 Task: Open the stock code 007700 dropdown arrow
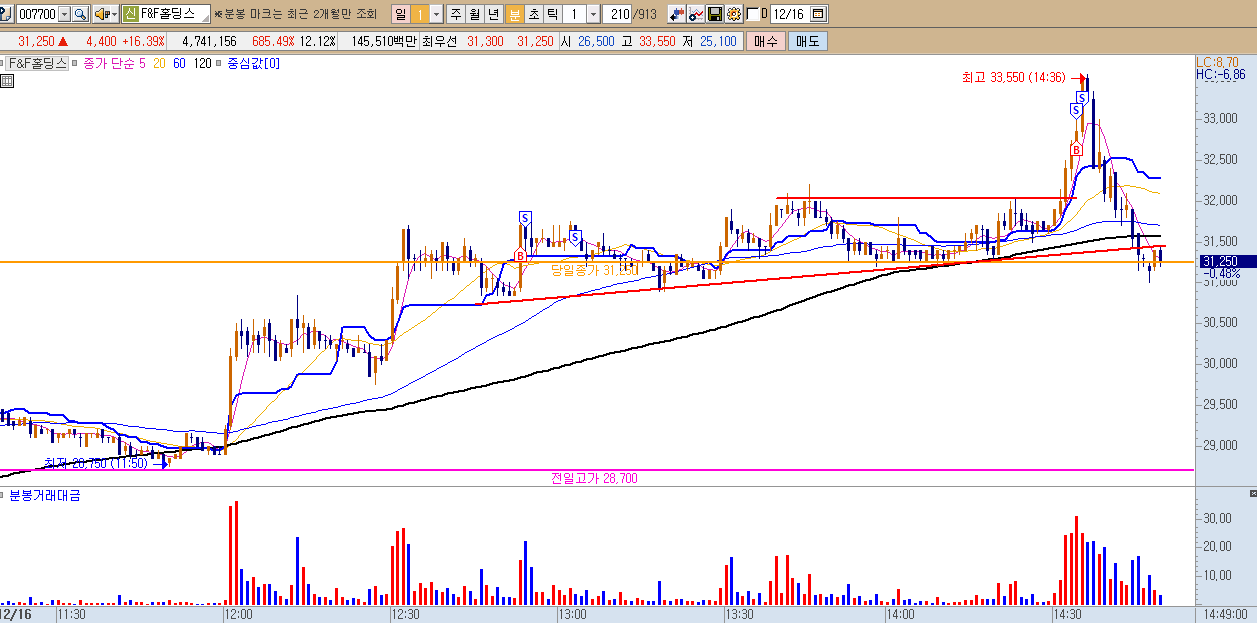[x=65, y=14]
